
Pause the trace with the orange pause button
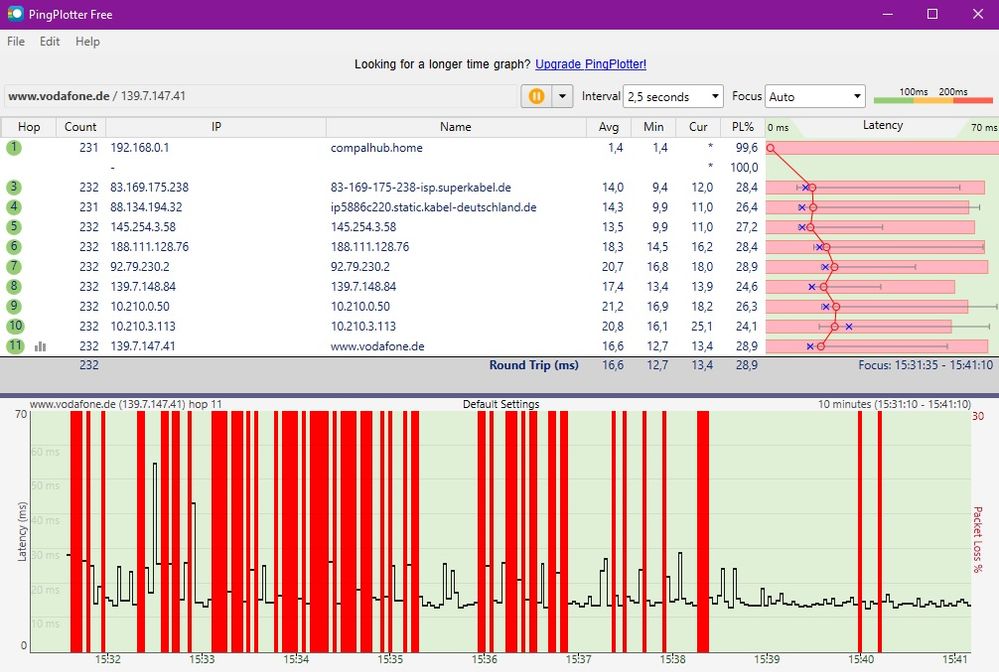click(x=536, y=96)
